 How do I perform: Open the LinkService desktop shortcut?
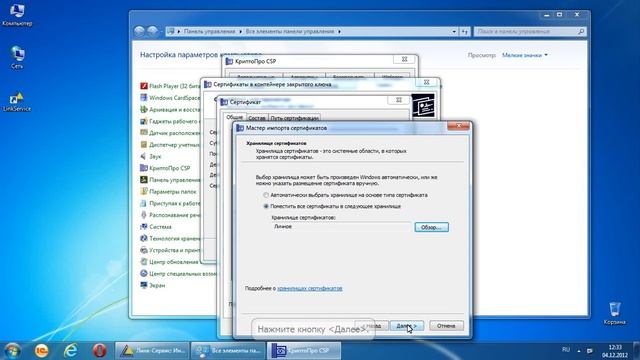(17, 102)
